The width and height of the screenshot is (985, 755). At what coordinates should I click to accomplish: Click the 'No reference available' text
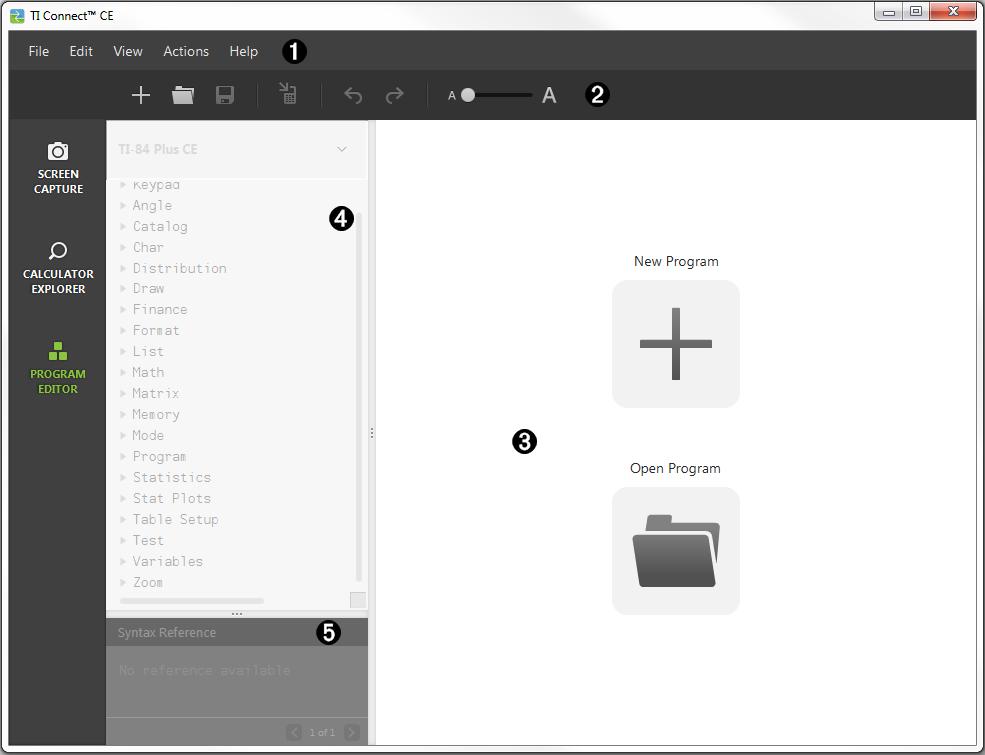pyautogui.click(x=205, y=670)
